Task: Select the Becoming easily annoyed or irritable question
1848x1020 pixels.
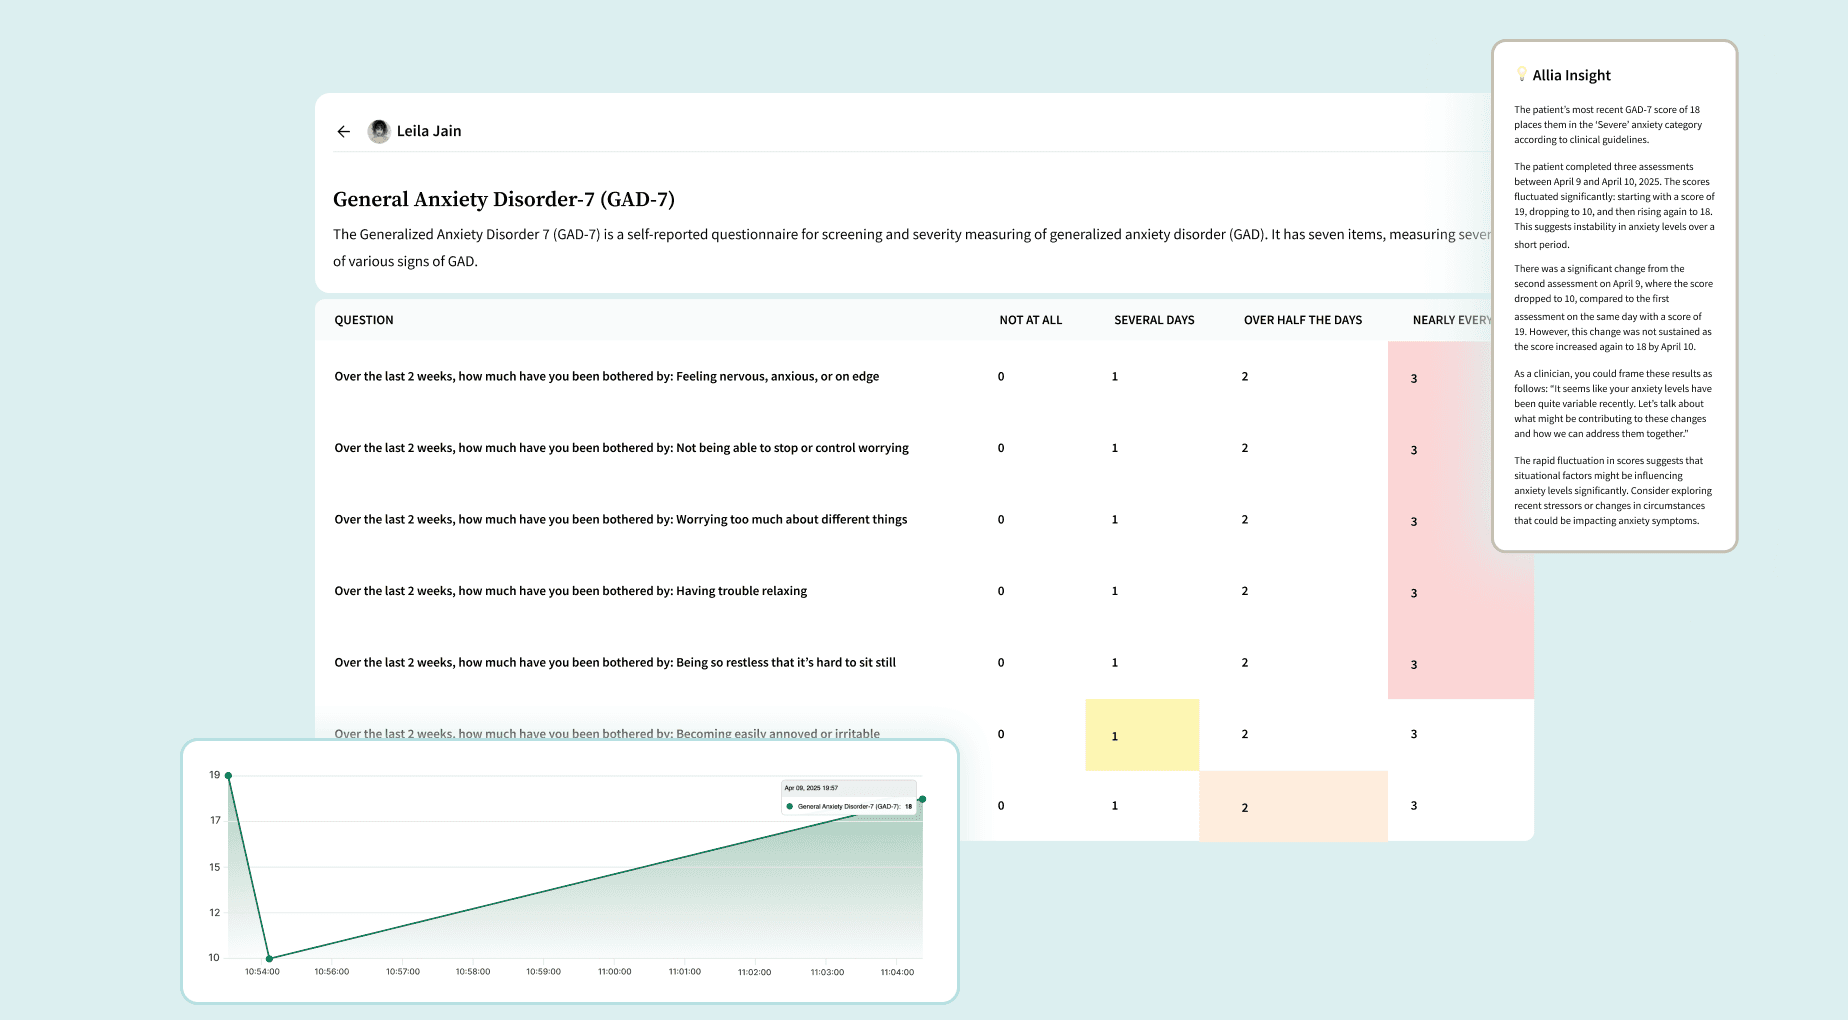Action: pyautogui.click(x=607, y=733)
